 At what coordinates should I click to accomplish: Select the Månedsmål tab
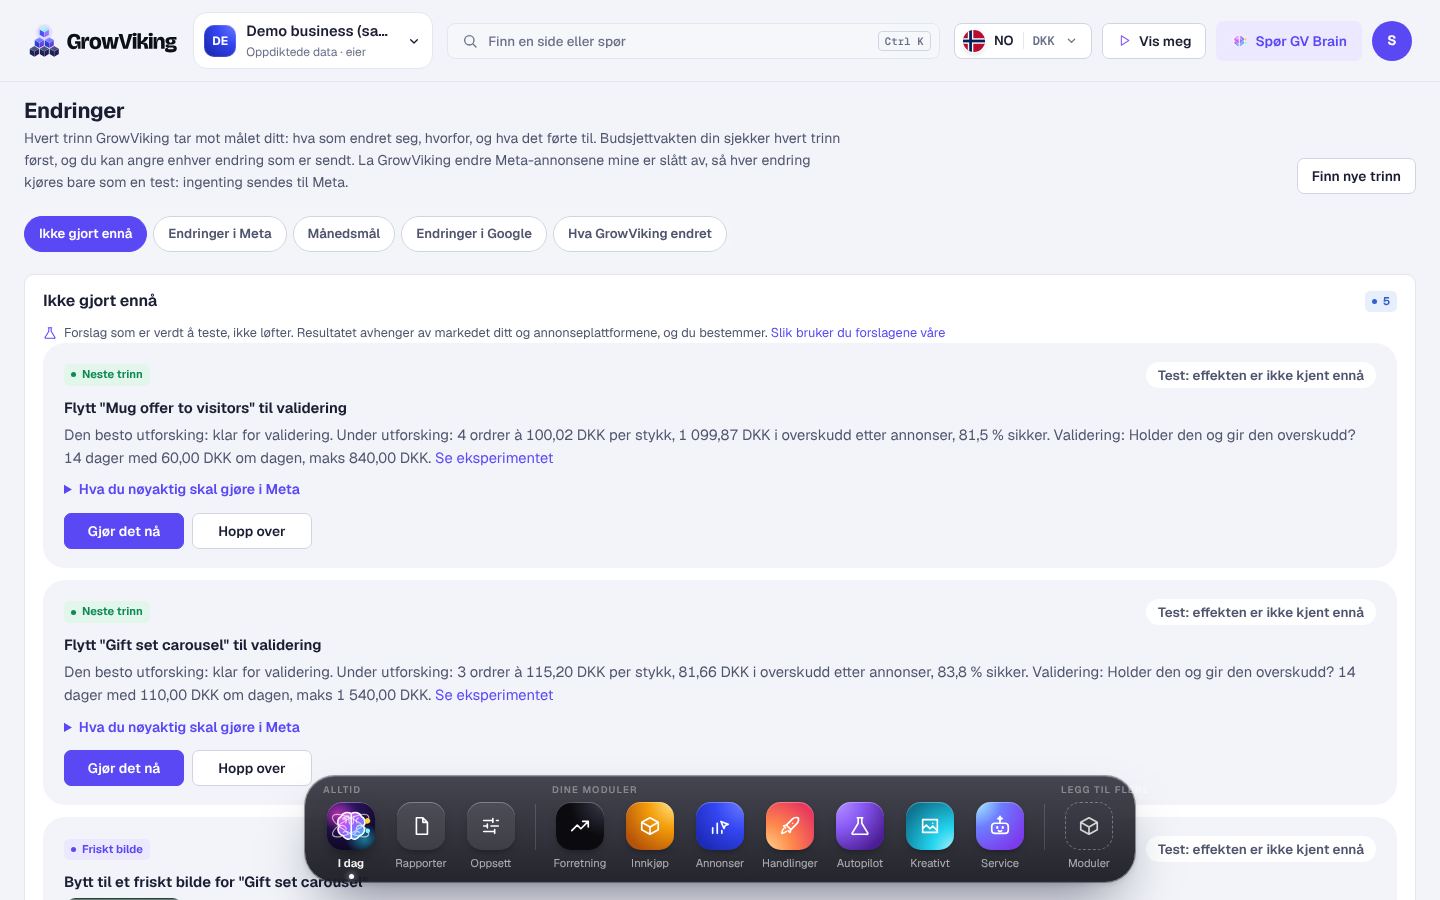(x=344, y=234)
